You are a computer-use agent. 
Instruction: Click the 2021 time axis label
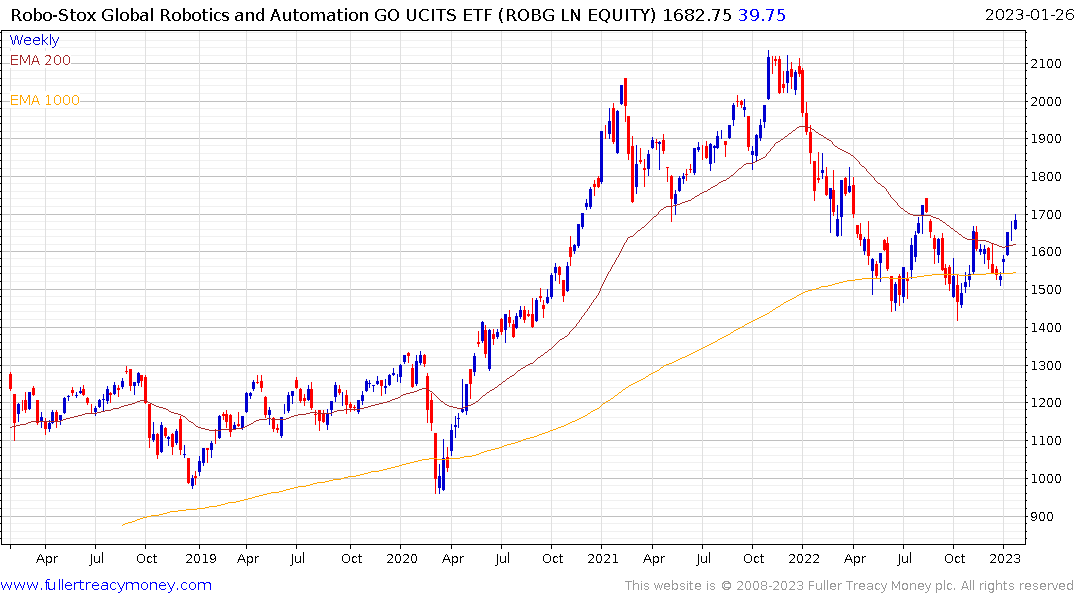pyautogui.click(x=603, y=558)
